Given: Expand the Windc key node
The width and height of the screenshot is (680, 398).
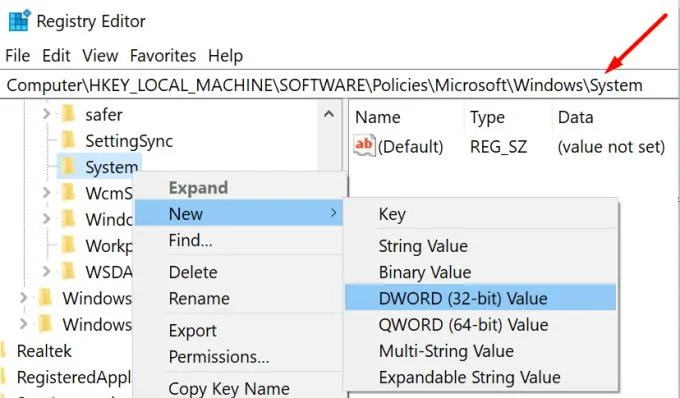Looking at the screenshot, I should pyautogui.click(x=46, y=219).
